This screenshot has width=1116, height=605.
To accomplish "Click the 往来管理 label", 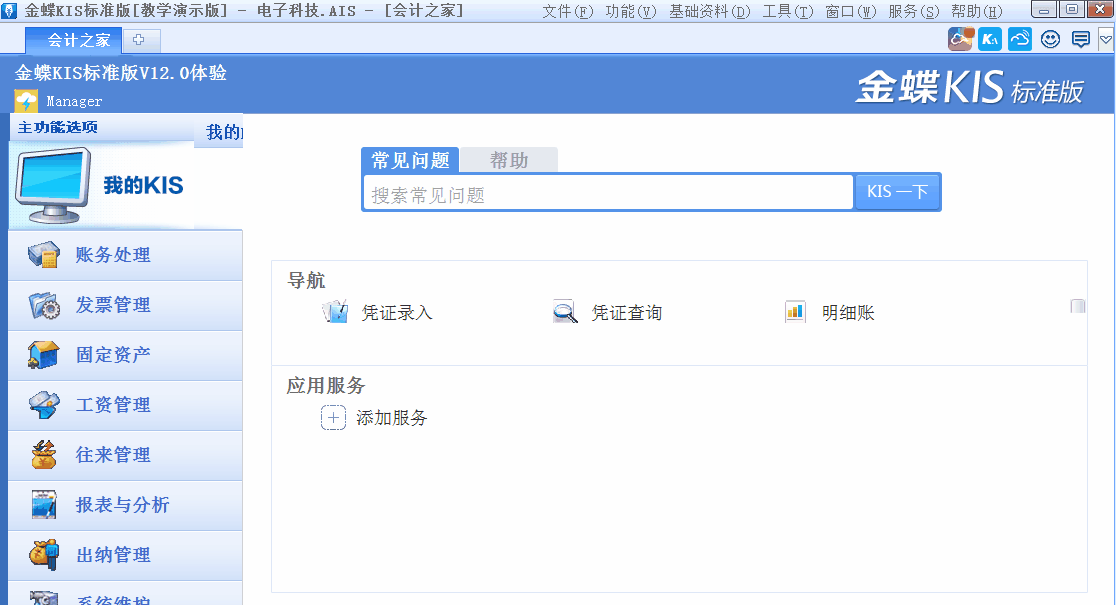I will click(113, 455).
